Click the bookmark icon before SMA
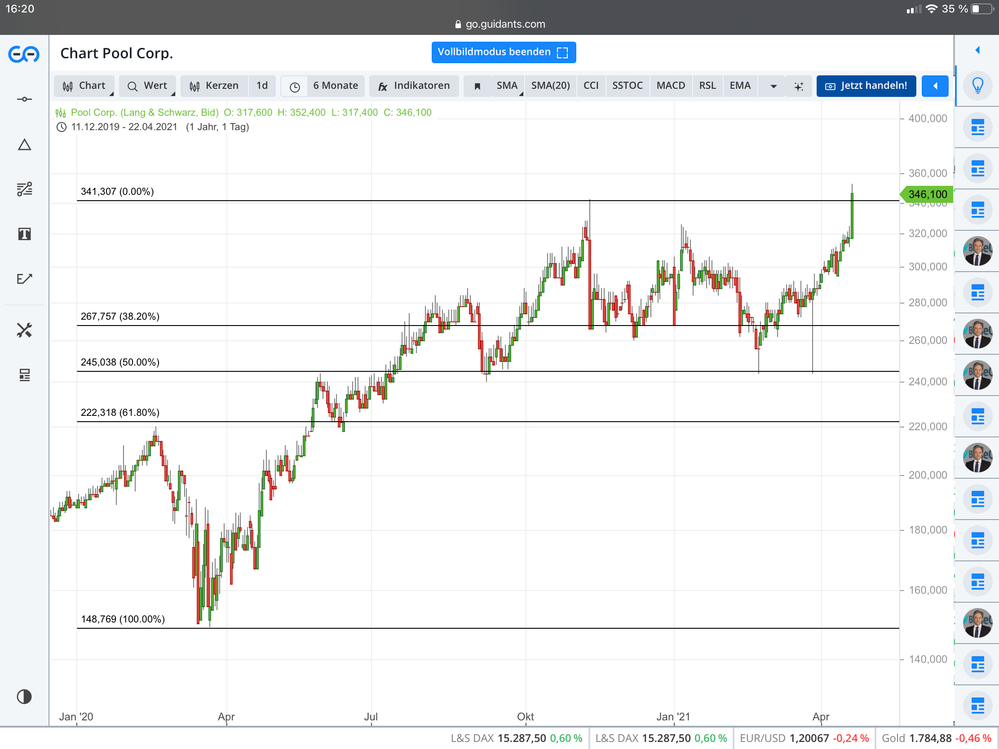 [x=477, y=86]
